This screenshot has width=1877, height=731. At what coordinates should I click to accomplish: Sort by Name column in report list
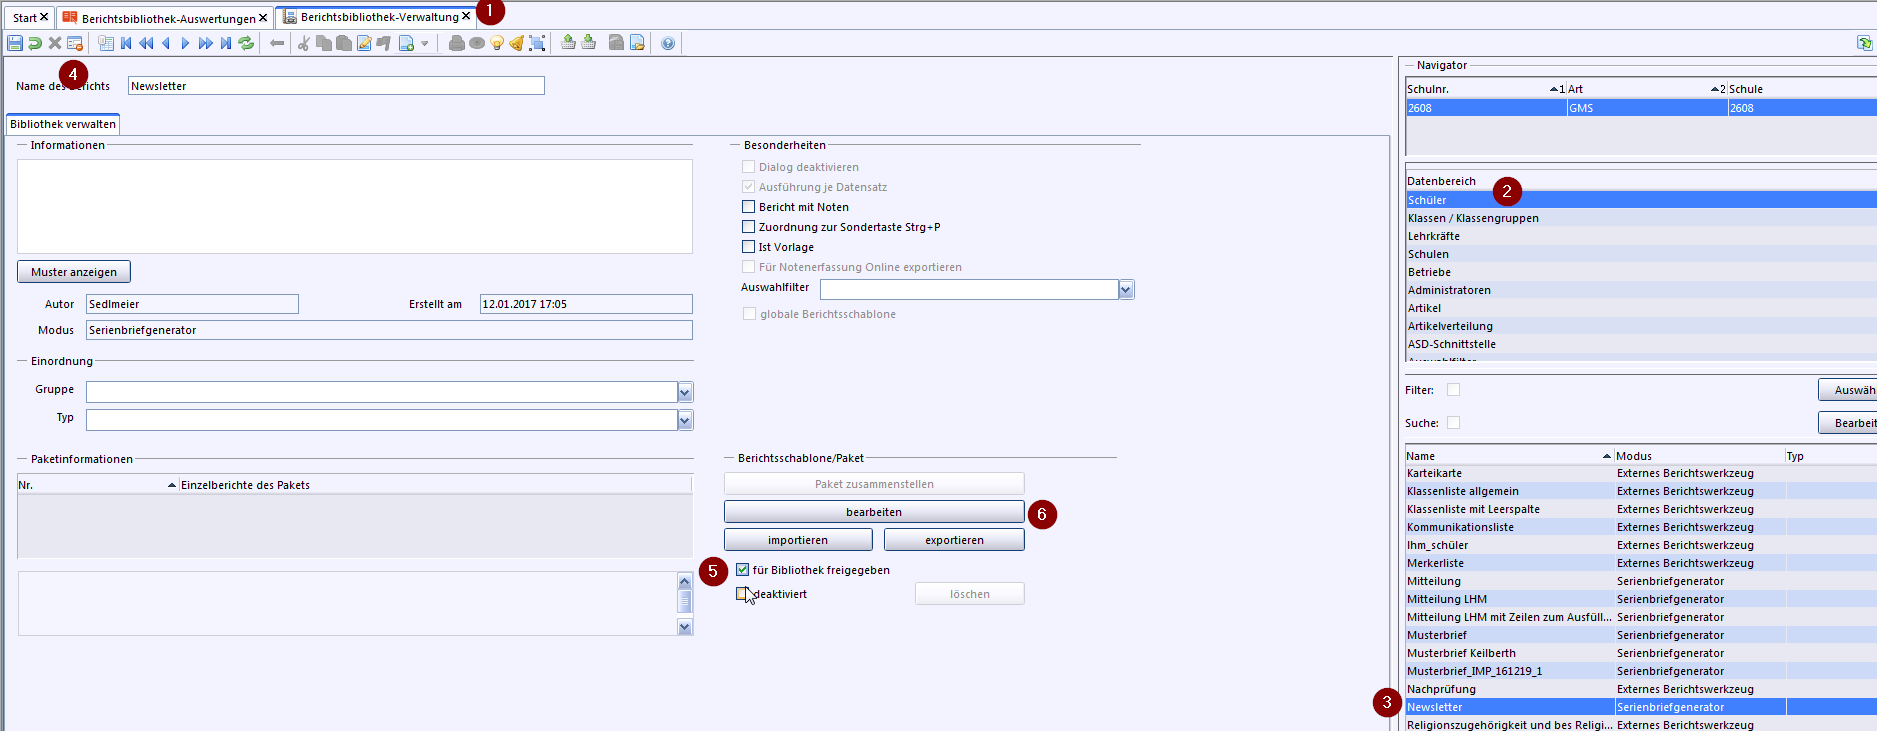coord(1509,456)
